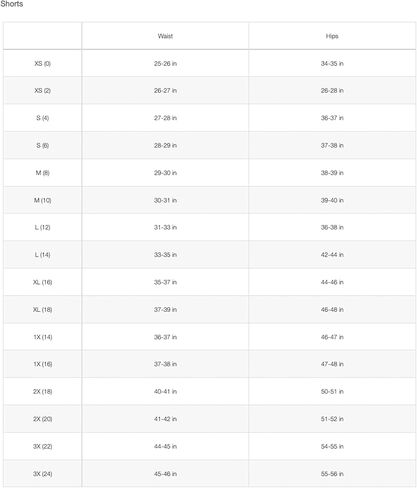This screenshot has width=417, height=488.
Task: Click the S (4) size label
Action: click(42, 118)
